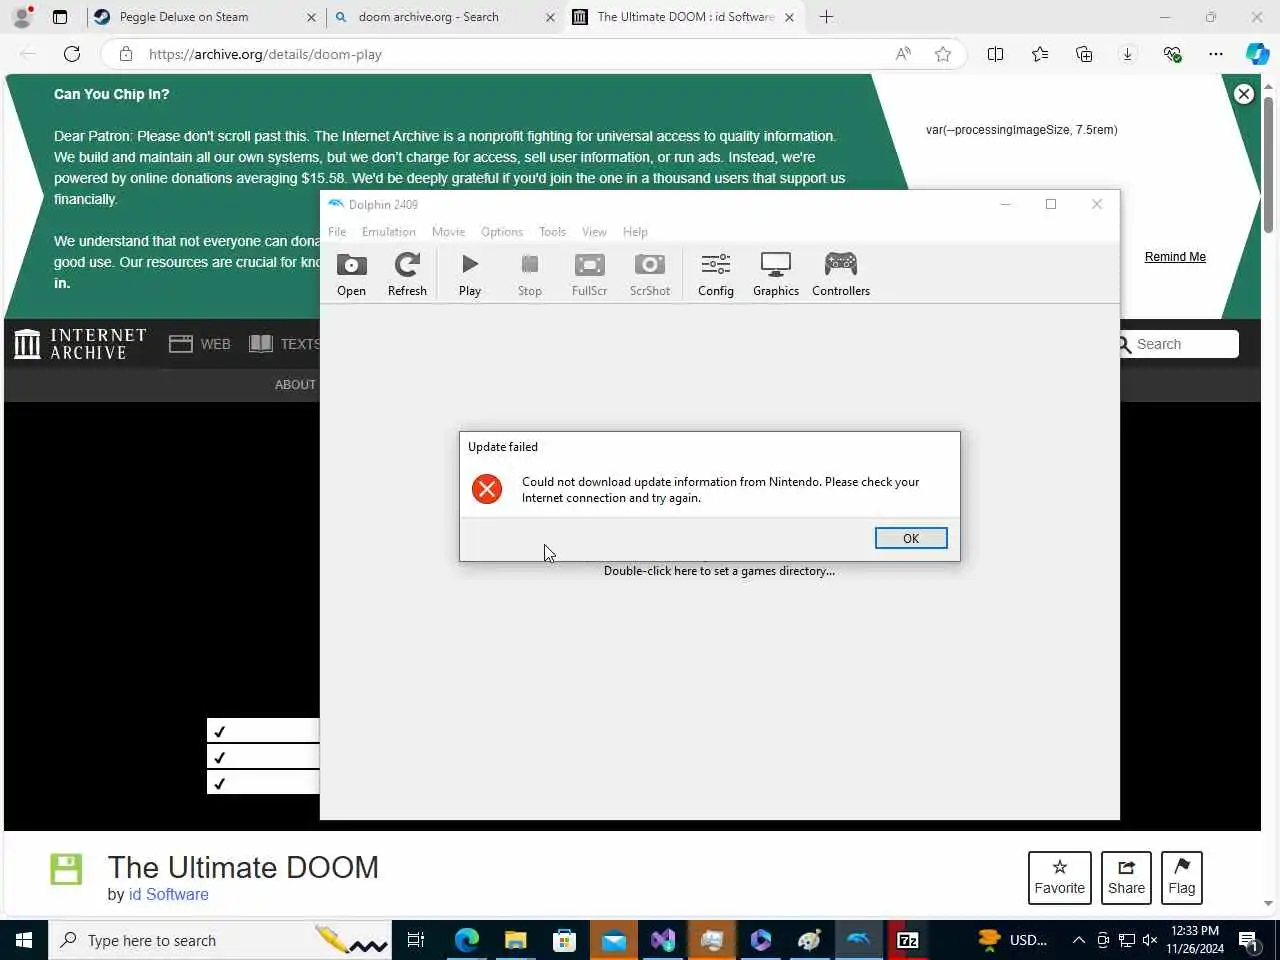This screenshot has width=1280, height=960.
Task: Toggle fullscreen with the FullScr icon
Action: 589,274
